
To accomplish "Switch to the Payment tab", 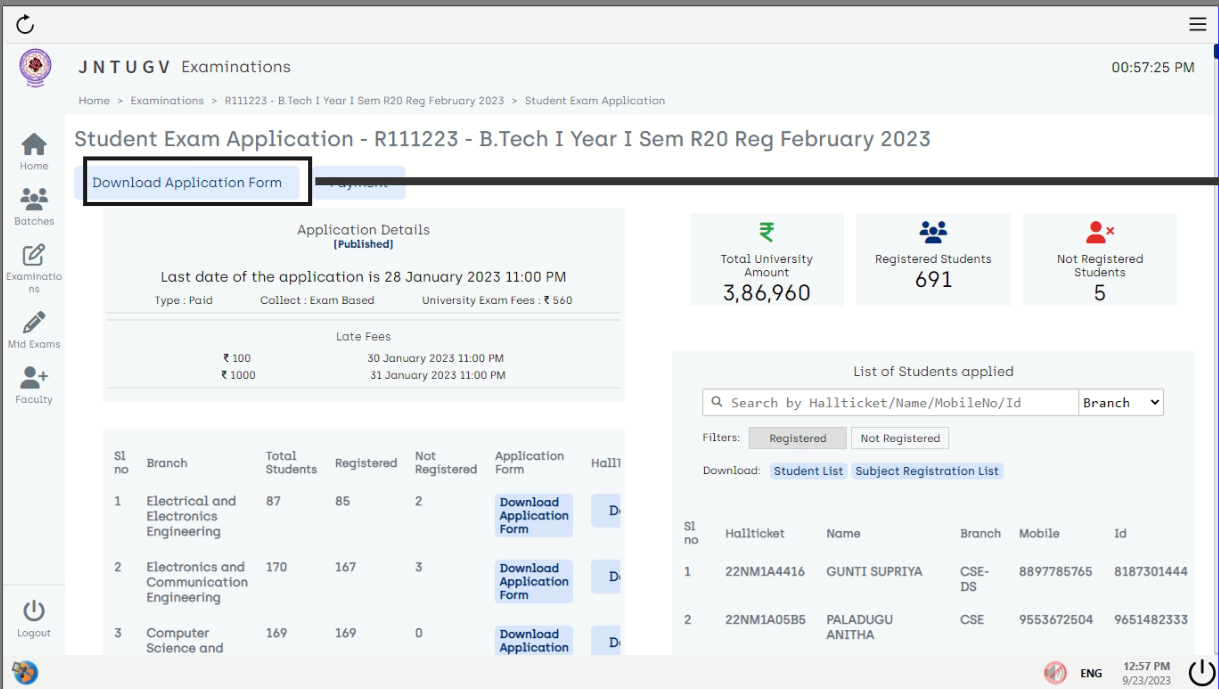I will pos(359,182).
